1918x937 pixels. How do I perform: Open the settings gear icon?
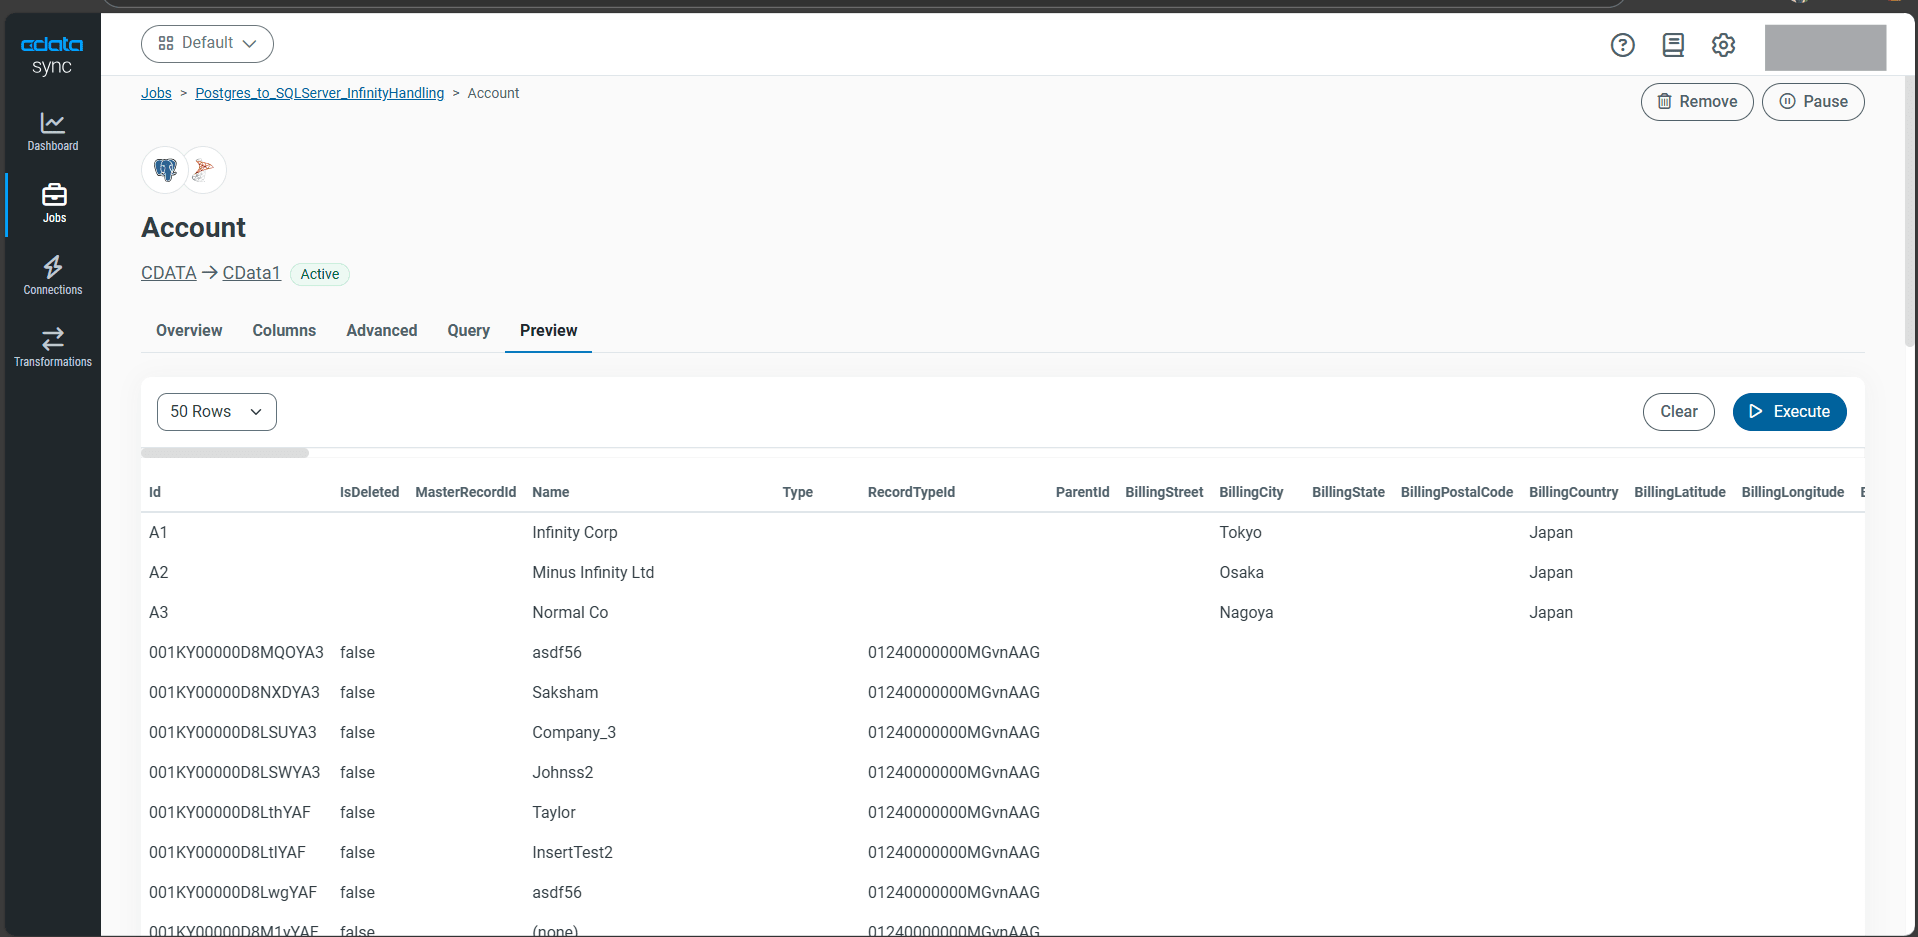pos(1723,45)
